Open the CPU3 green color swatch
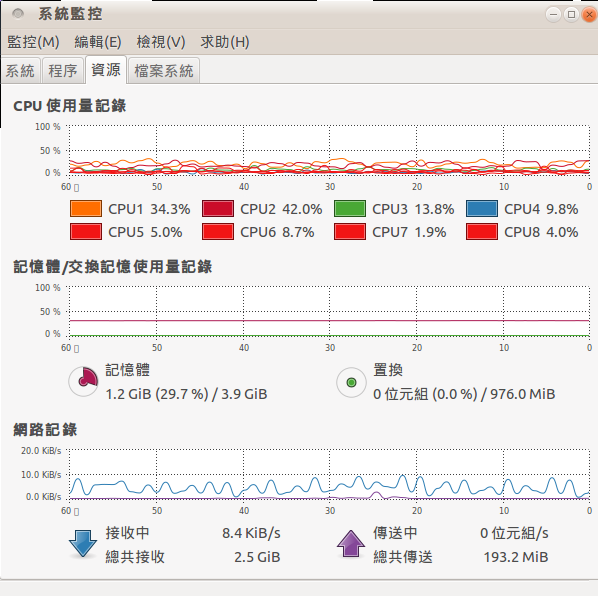598x596 pixels. (x=350, y=209)
